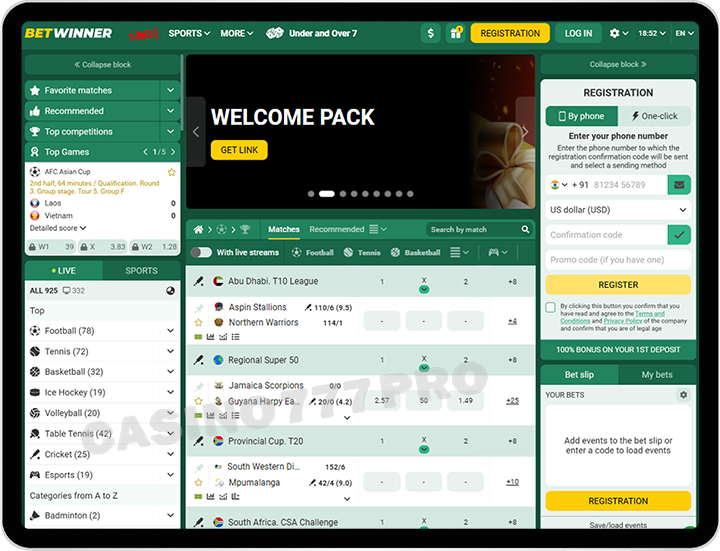Select the third banner carousel dot
This screenshot has width=720, height=551.
coord(343,194)
